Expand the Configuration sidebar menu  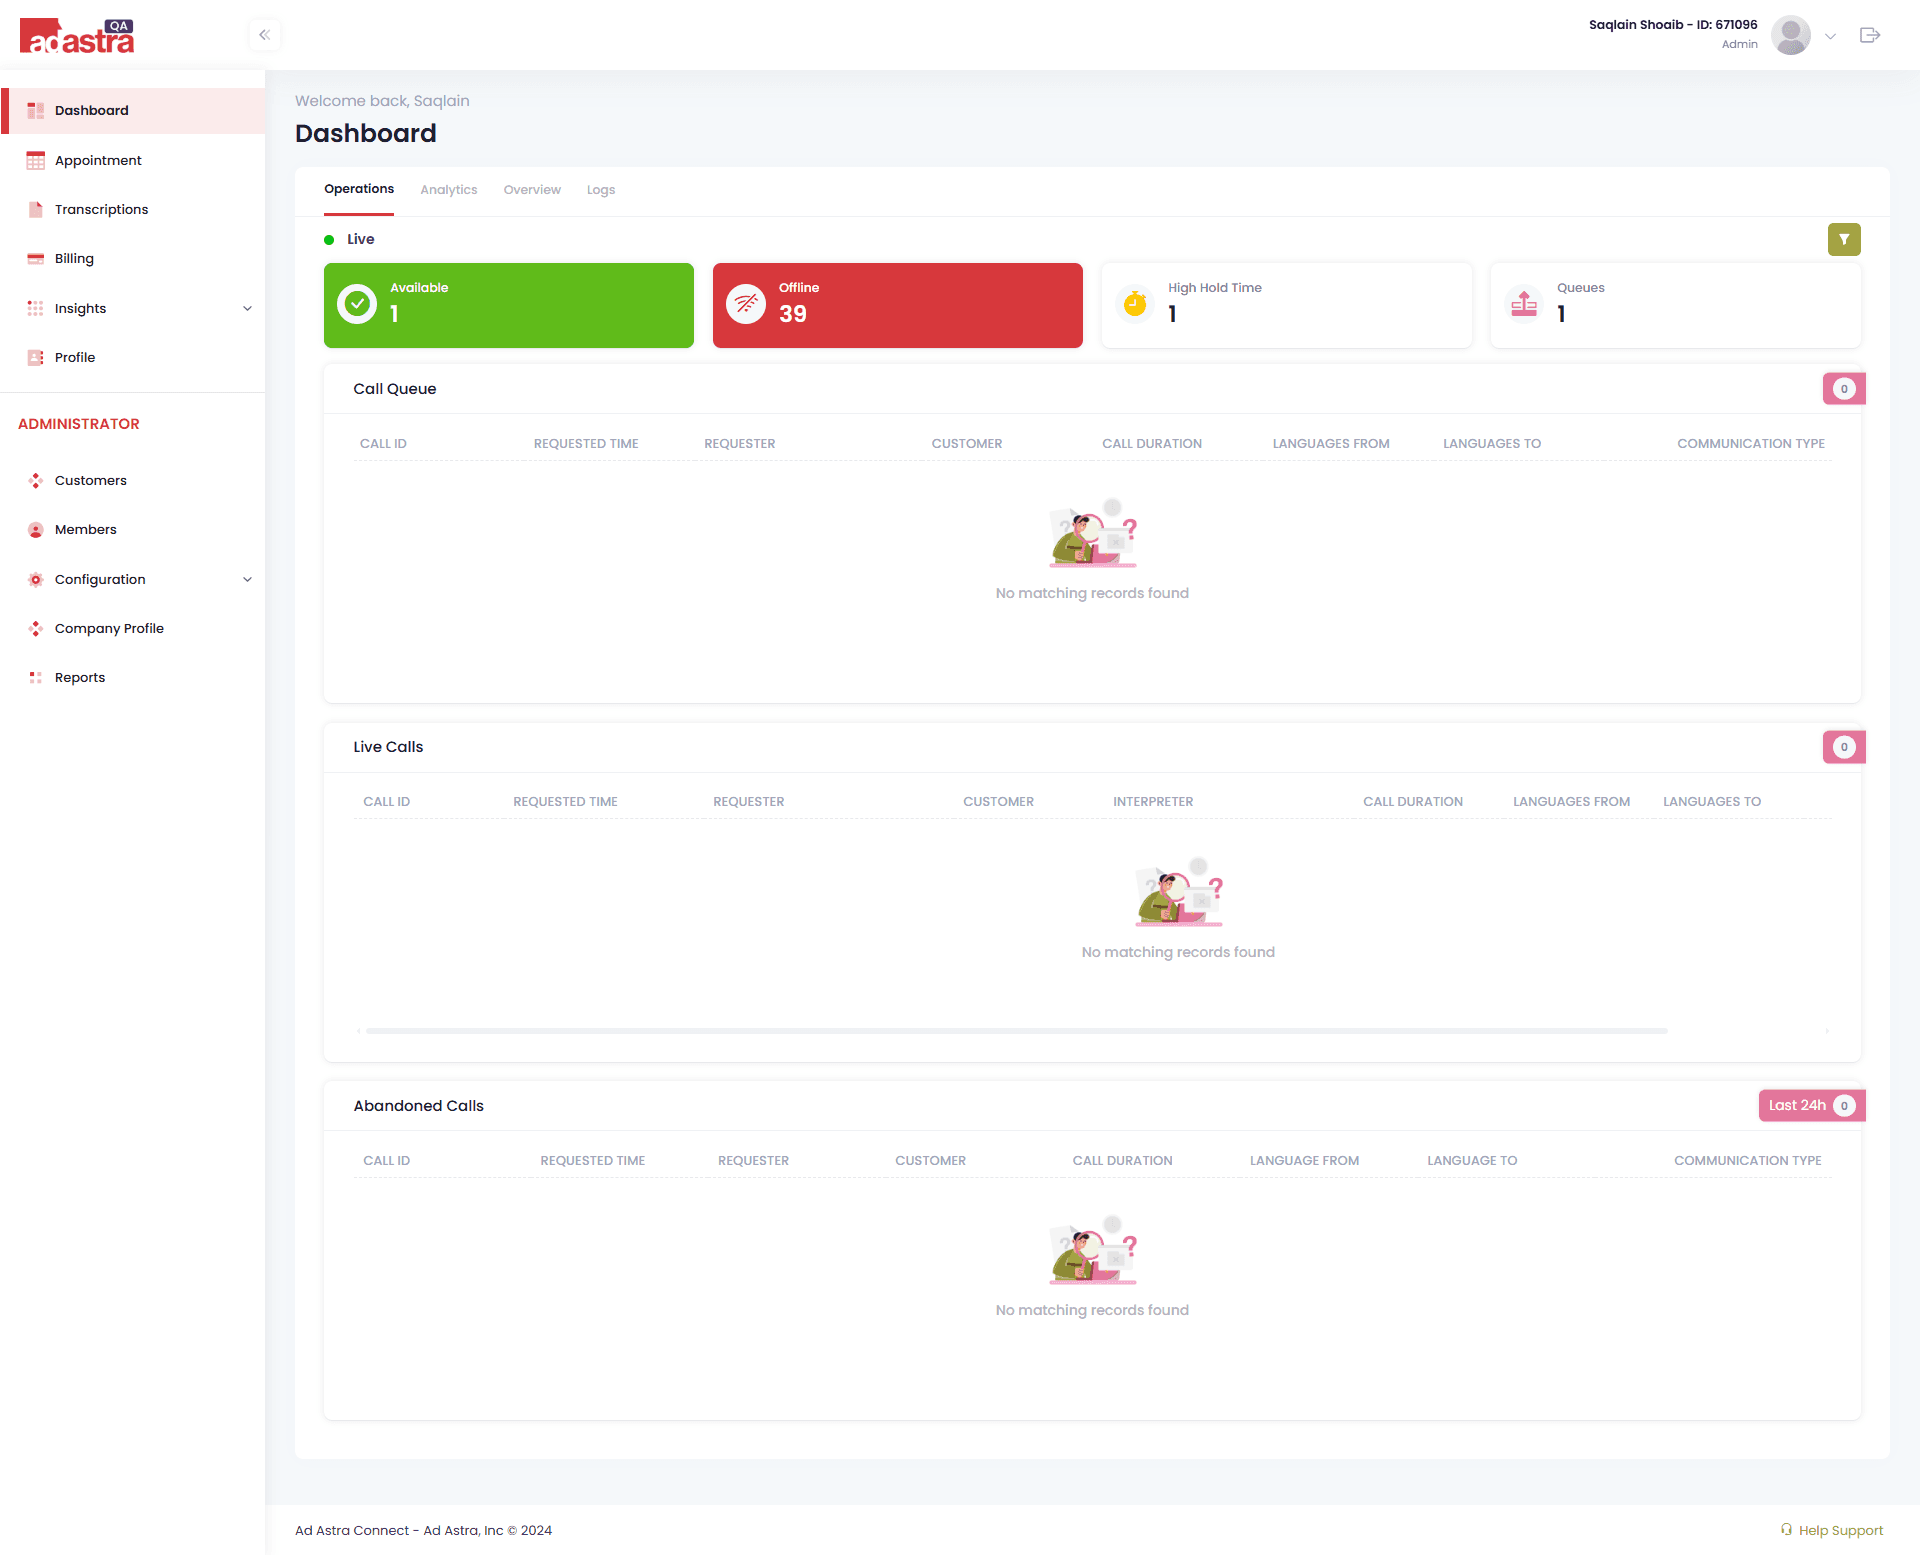[247, 579]
